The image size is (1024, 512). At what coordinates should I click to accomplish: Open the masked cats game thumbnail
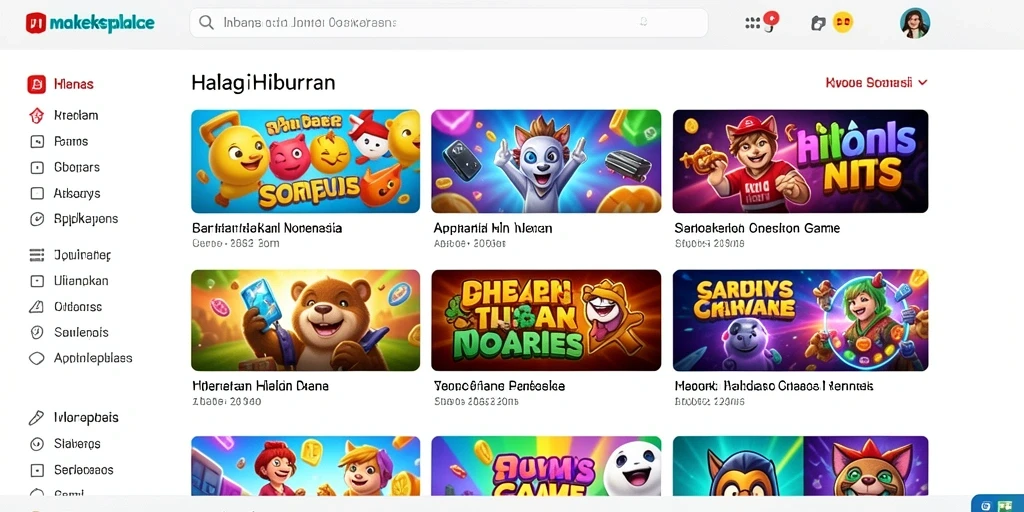(801, 466)
